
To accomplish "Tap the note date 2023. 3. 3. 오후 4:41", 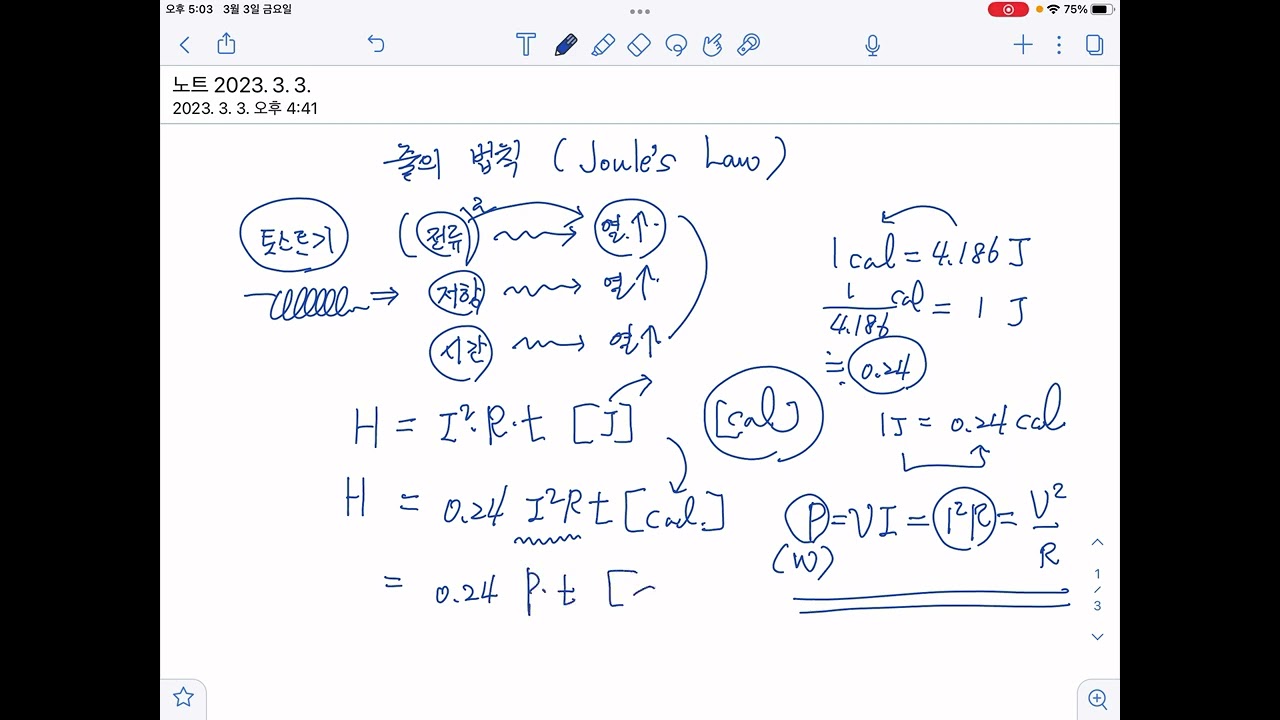I will (245, 108).
